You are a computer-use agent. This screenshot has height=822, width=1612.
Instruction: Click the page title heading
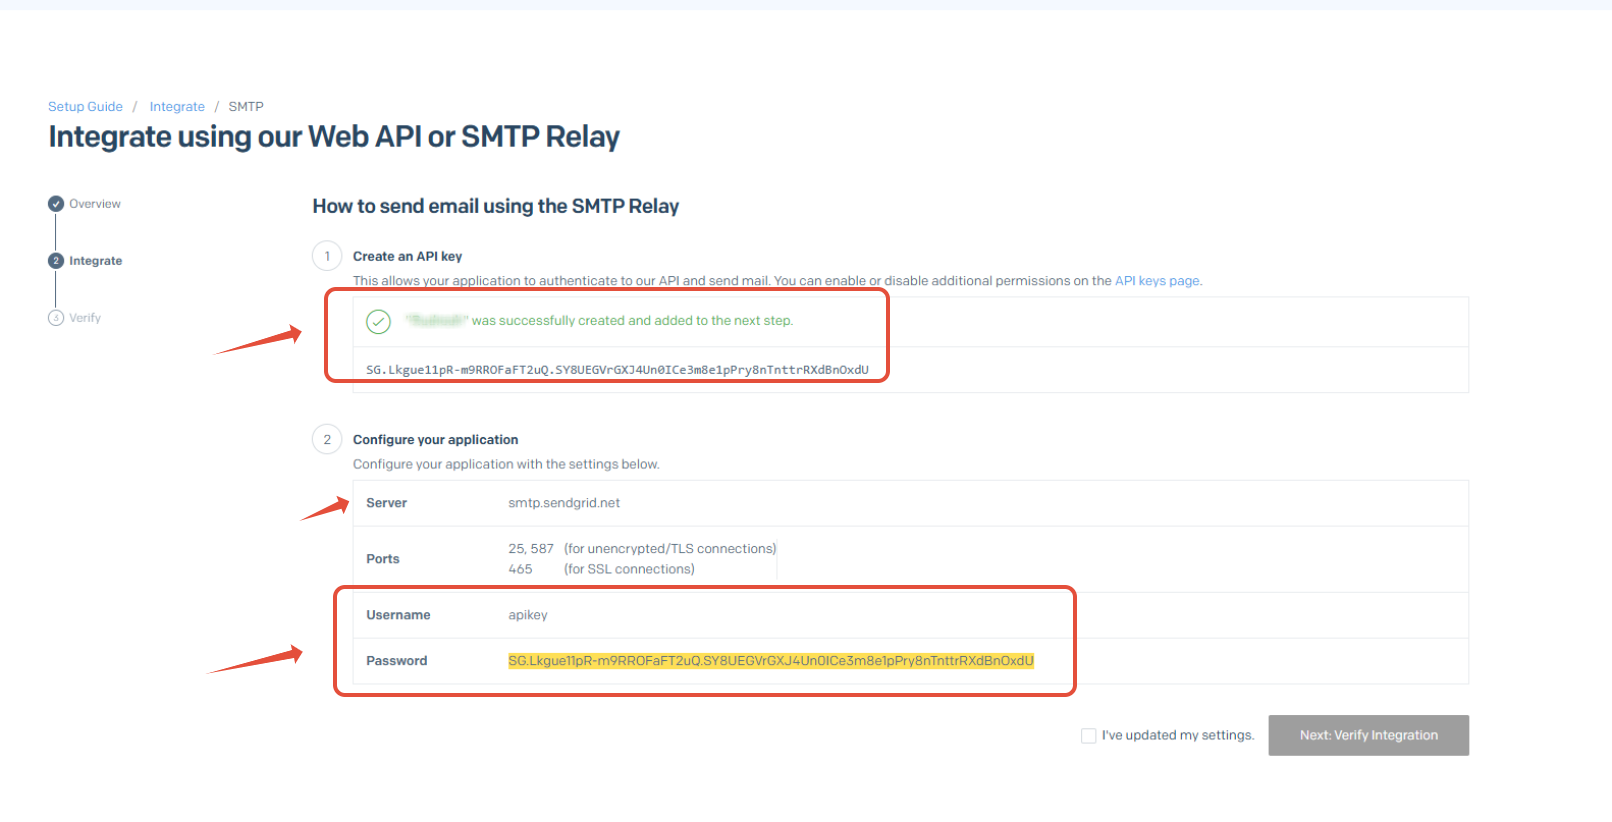click(334, 137)
